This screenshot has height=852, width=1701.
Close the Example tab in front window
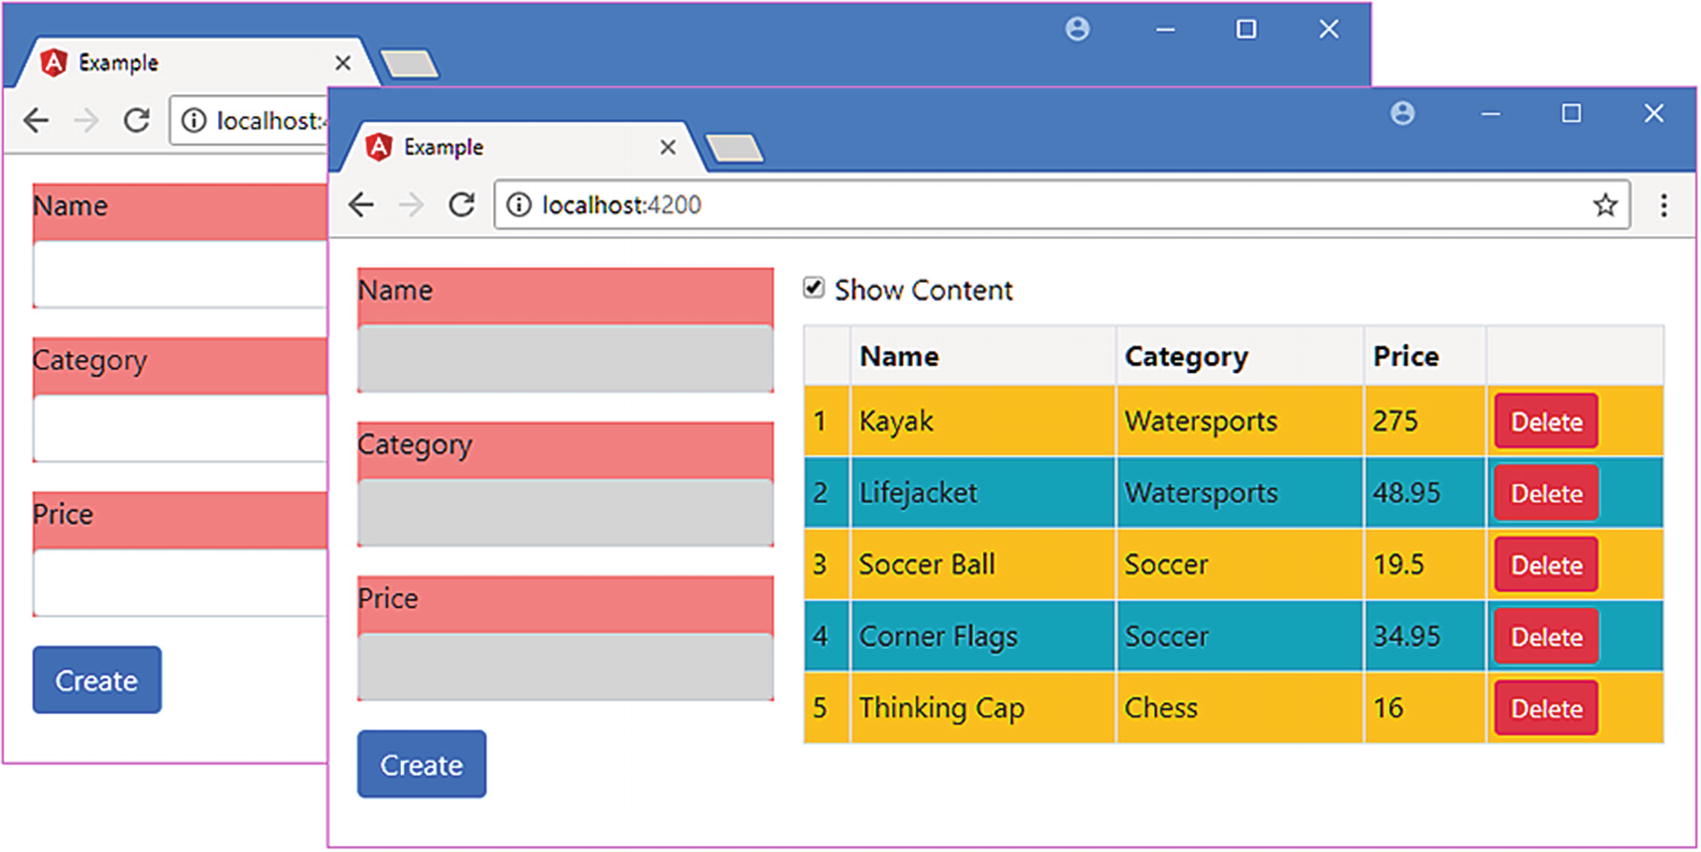668,147
